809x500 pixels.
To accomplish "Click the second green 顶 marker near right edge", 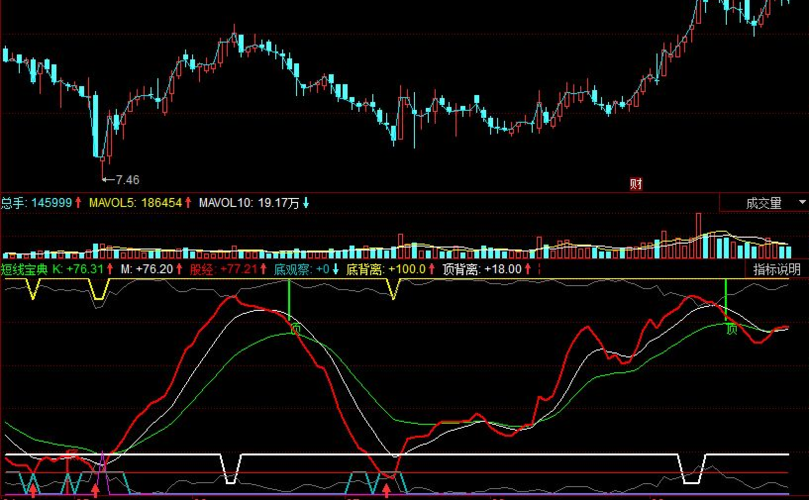I will [x=732, y=329].
